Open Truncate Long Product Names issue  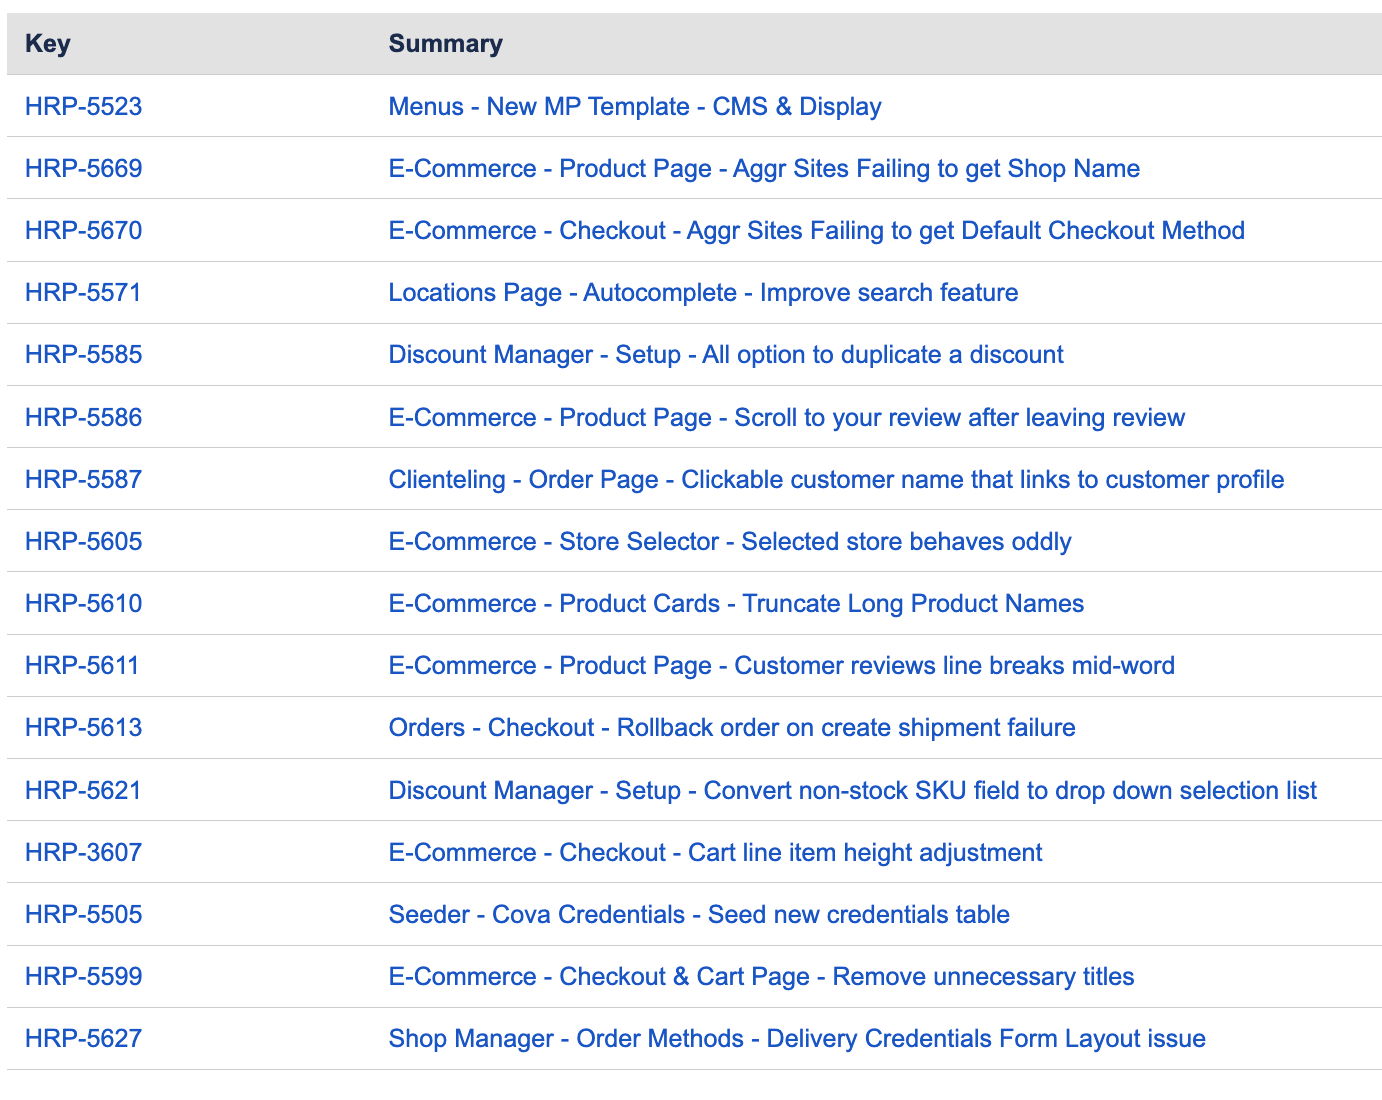(735, 603)
